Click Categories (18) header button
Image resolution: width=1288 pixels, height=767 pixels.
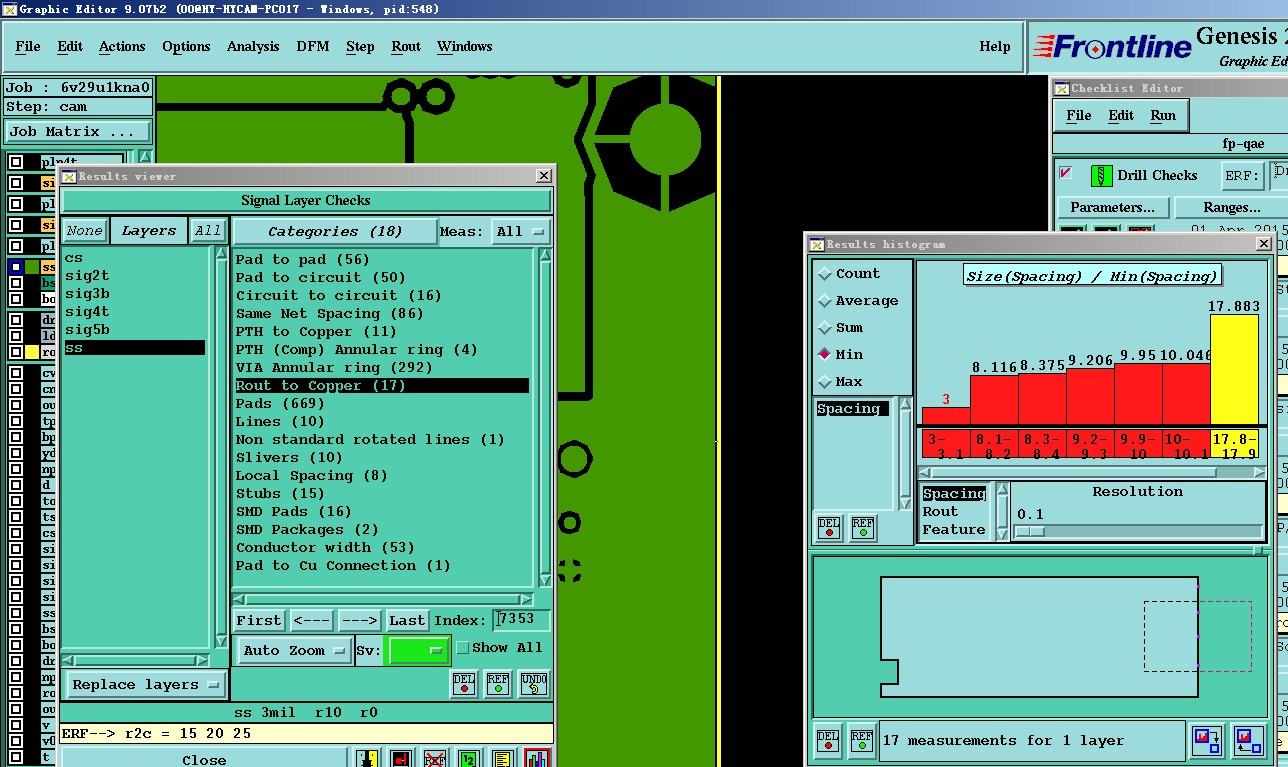pyautogui.click(x=335, y=231)
